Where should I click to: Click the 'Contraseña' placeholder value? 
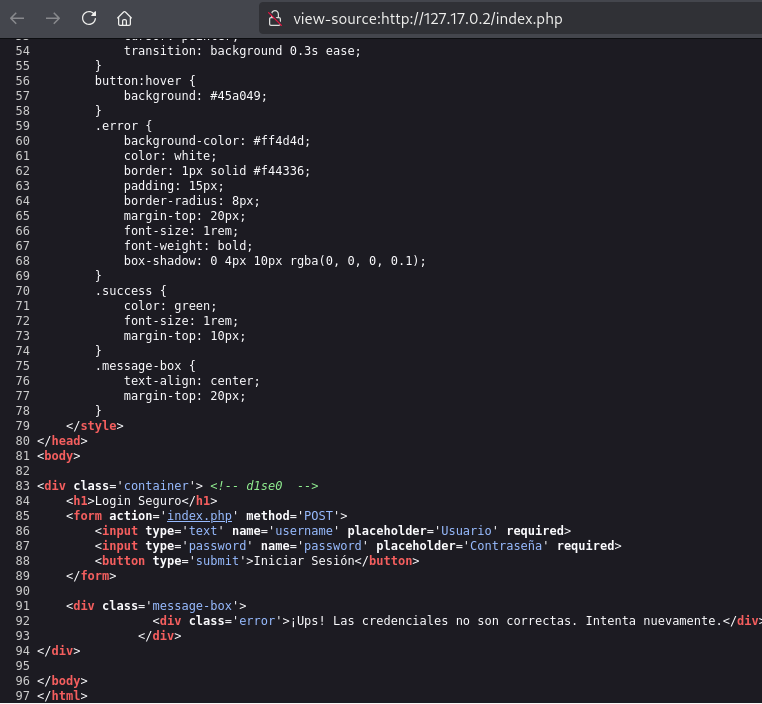pos(505,546)
